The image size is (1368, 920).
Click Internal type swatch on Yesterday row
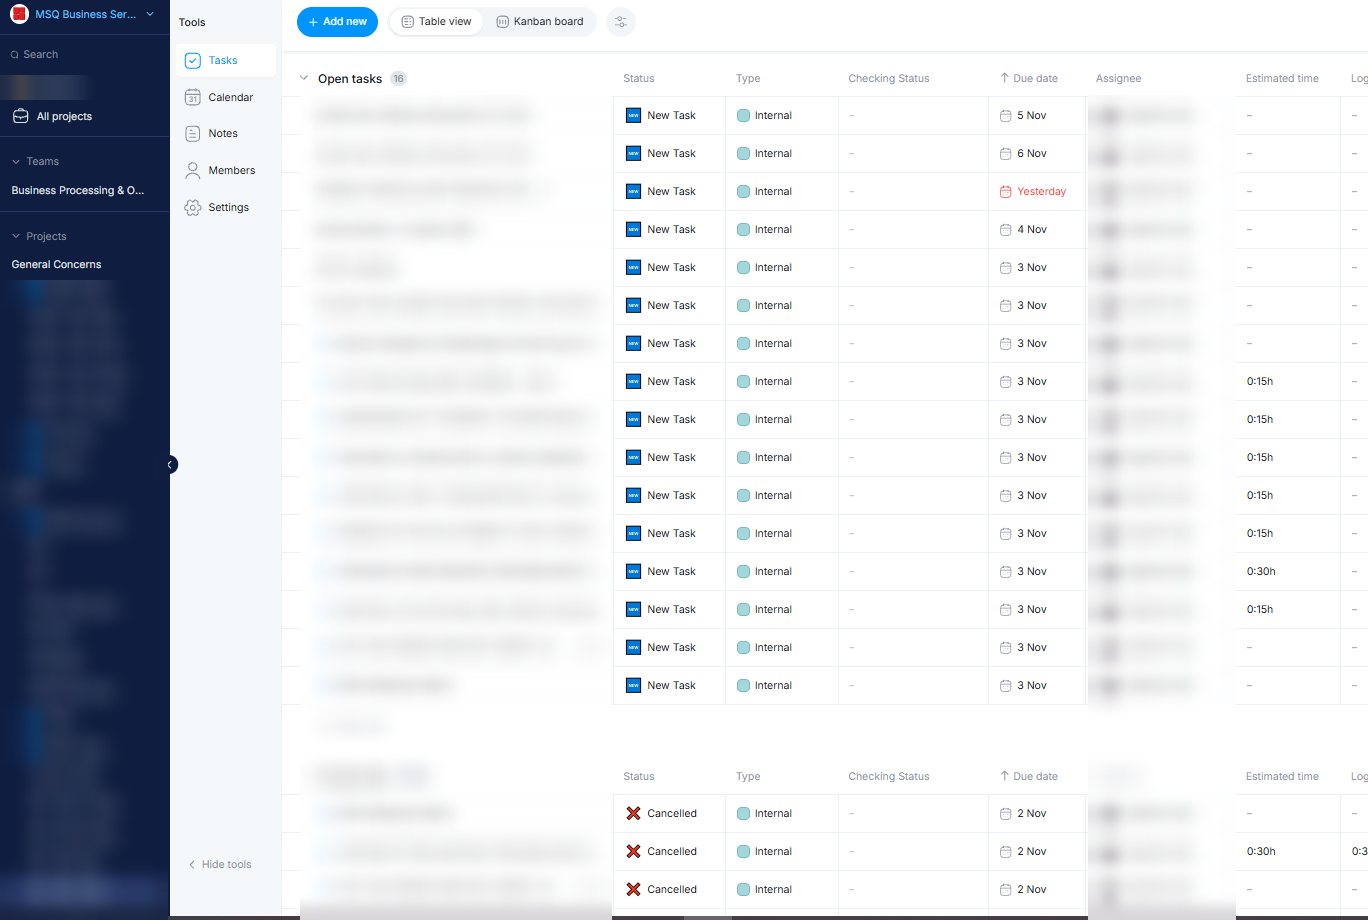point(743,191)
